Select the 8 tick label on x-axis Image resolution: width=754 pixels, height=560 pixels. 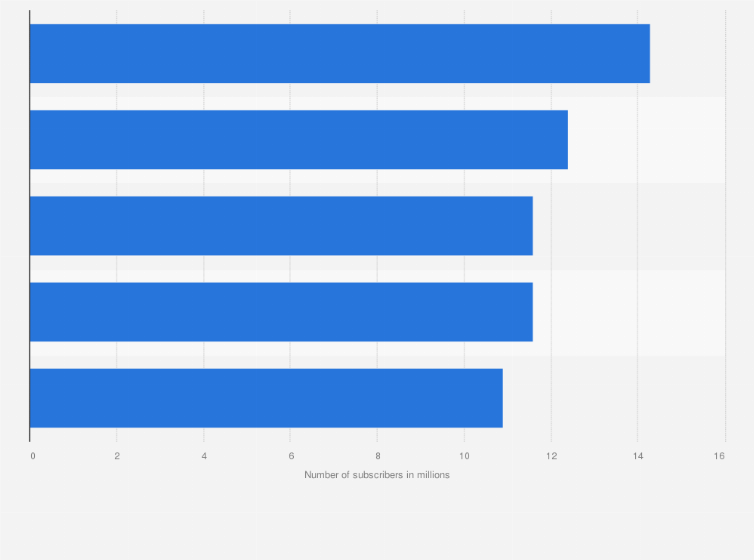pyautogui.click(x=378, y=456)
